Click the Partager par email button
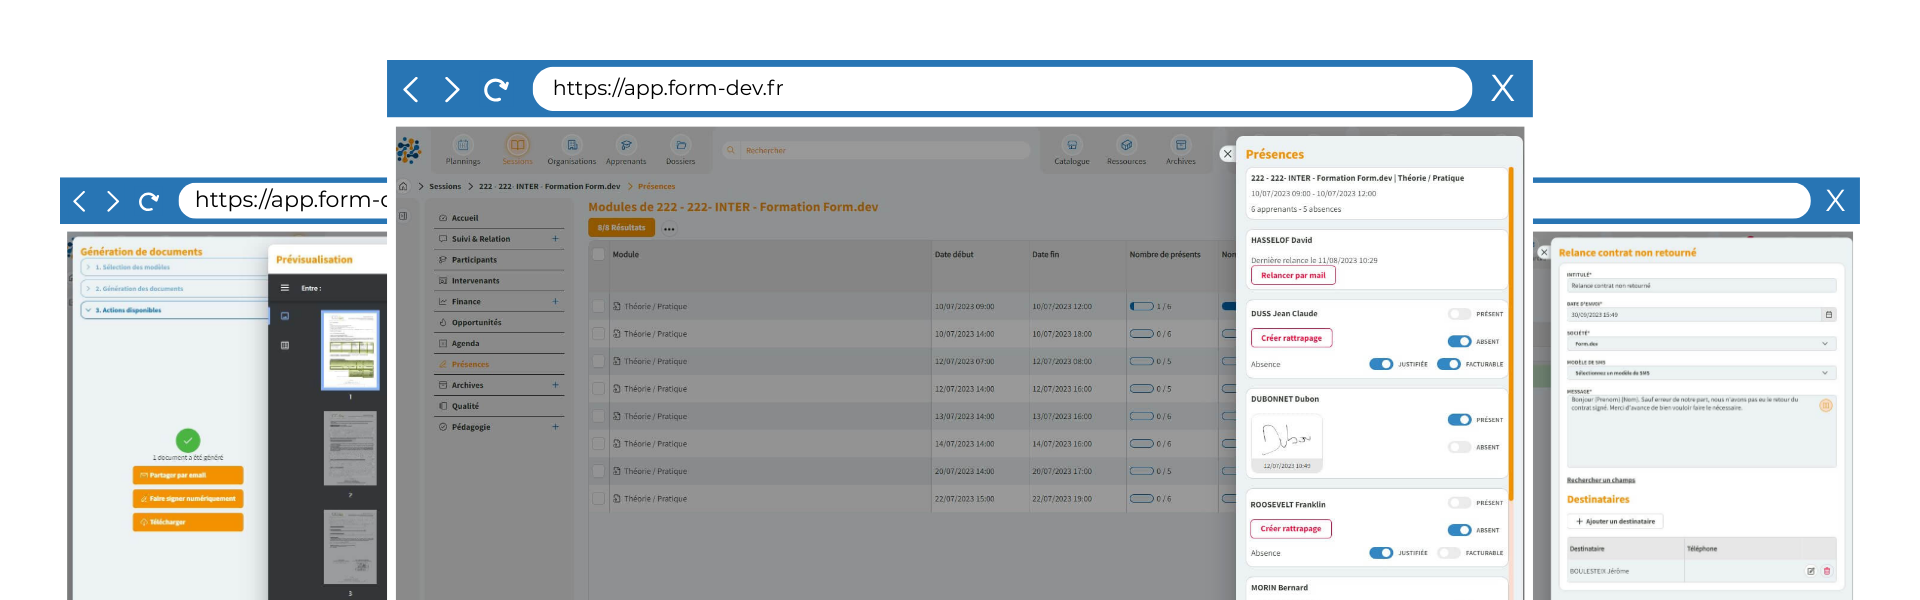The height and width of the screenshot is (600, 1920). tap(188, 475)
